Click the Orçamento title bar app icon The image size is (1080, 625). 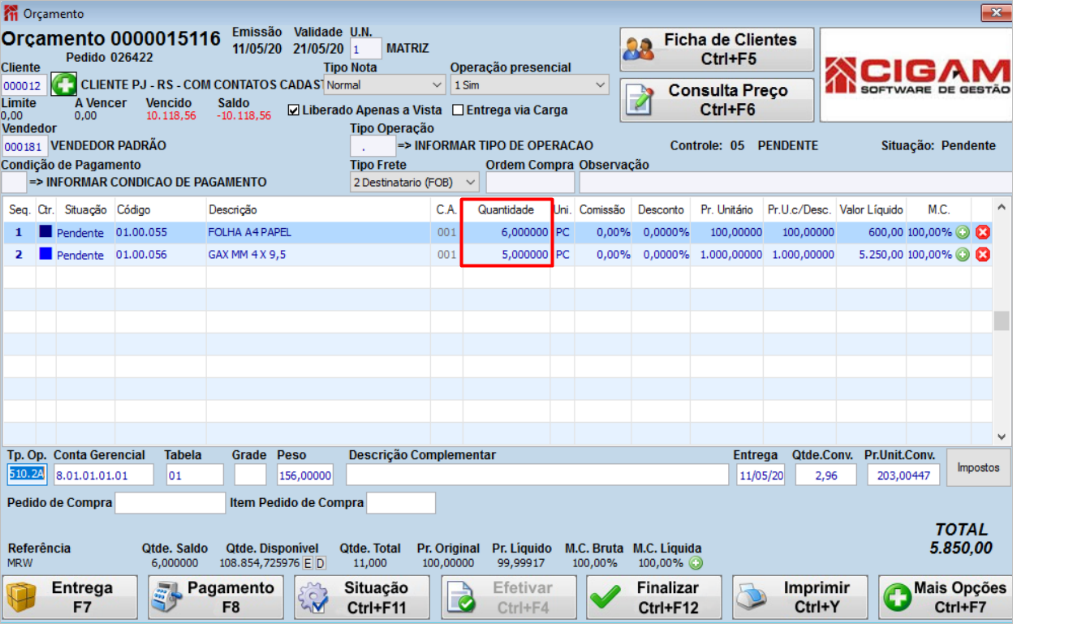[10, 13]
